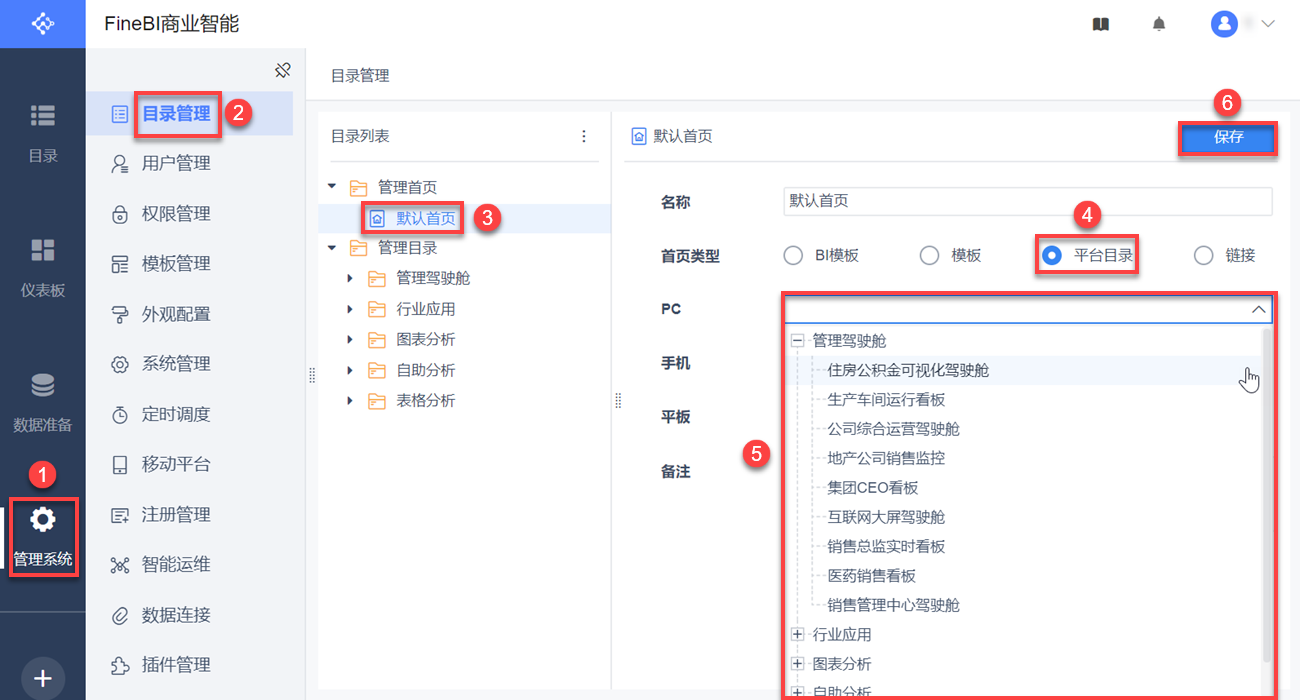Viewport: 1300px width, 700px height.
Task: Click the 权限管理 lock icon
Action: click(120, 213)
